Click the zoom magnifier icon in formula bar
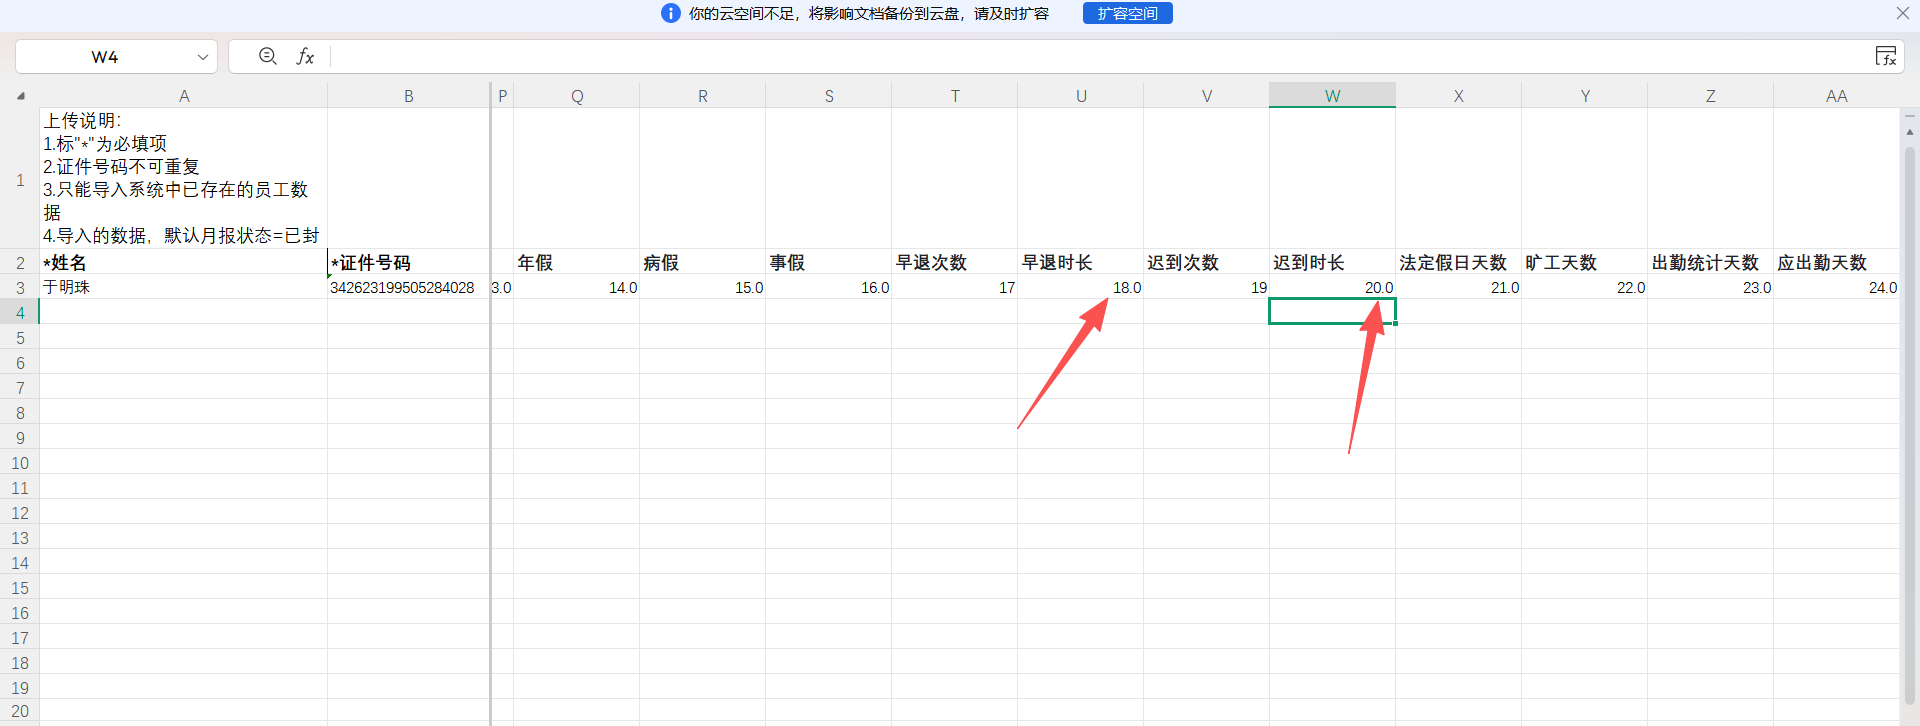Screen dimensions: 1920x726 [267, 57]
